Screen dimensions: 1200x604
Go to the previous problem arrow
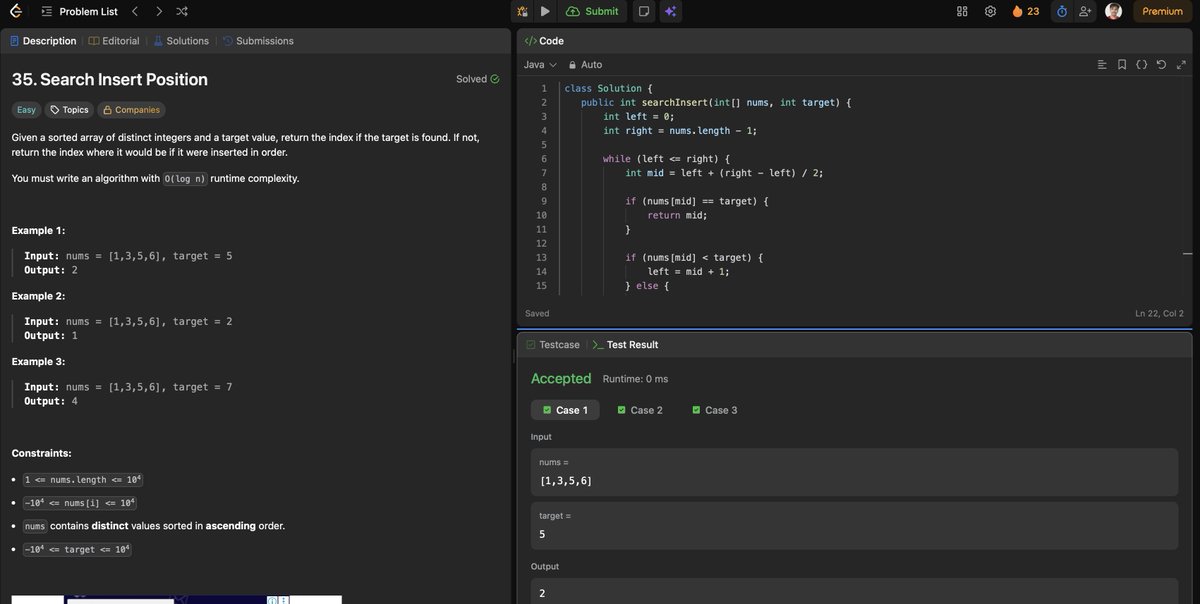coord(135,11)
